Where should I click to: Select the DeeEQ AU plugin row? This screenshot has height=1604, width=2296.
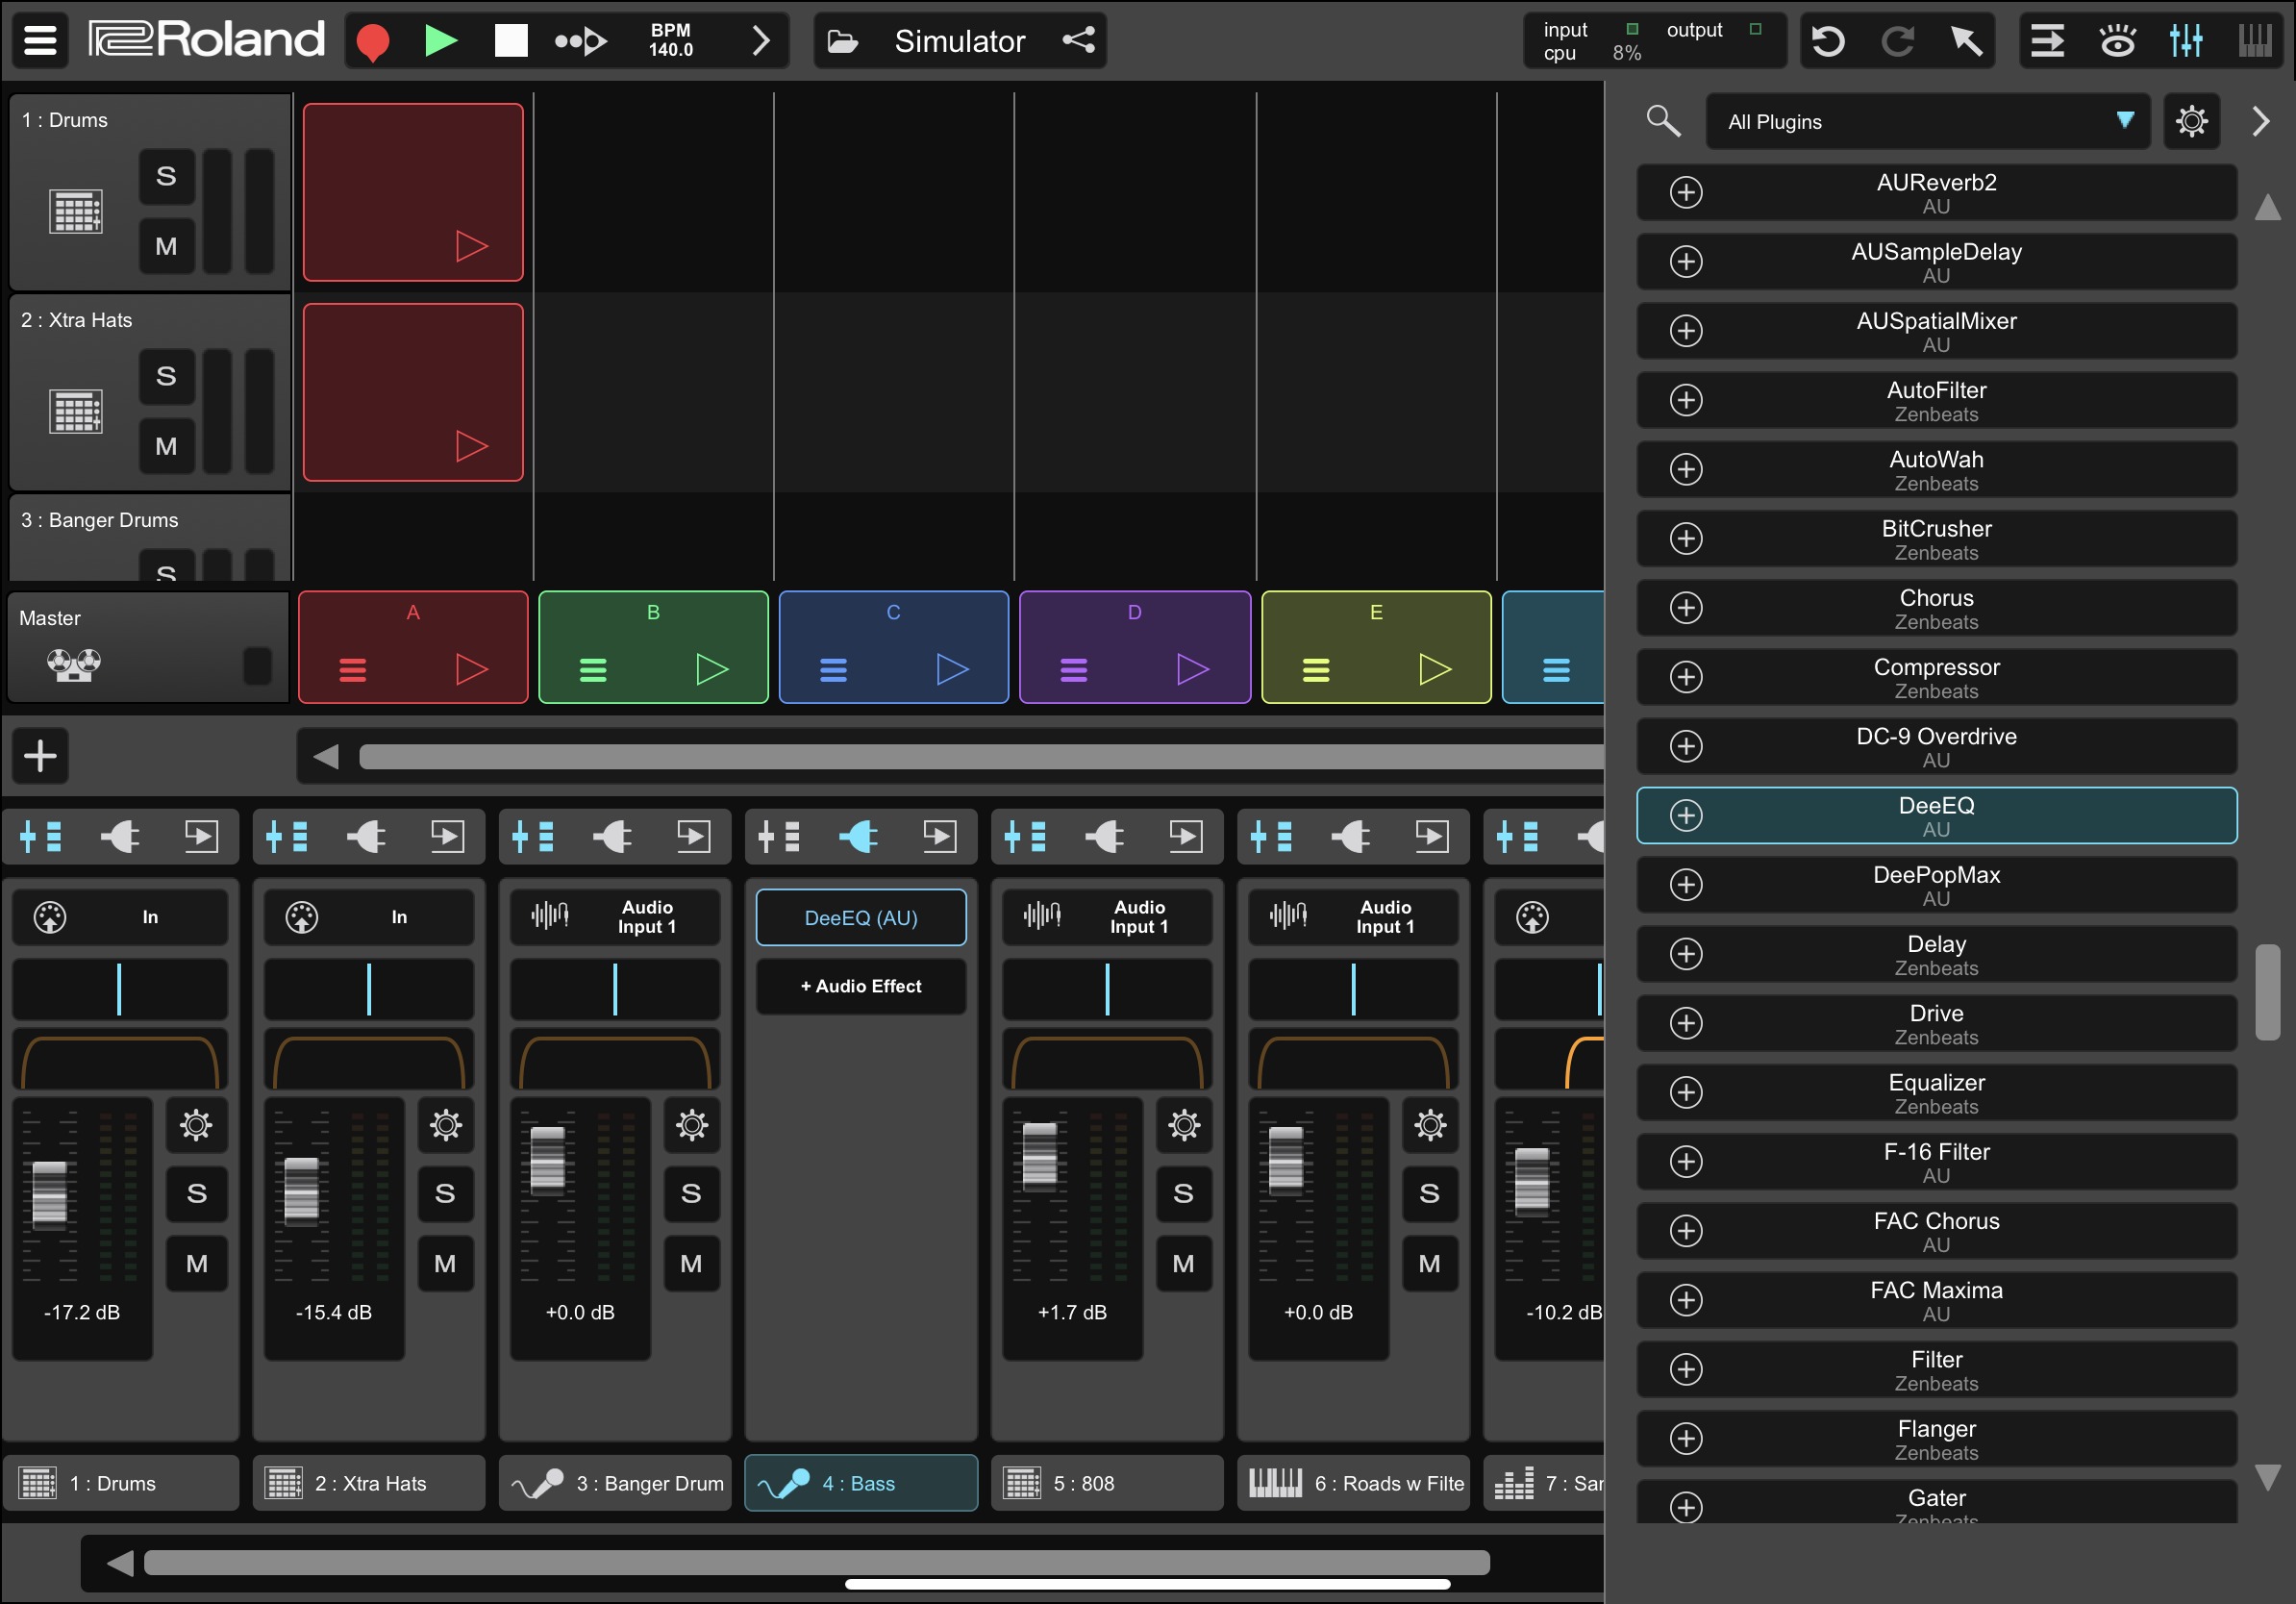click(1936, 815)
